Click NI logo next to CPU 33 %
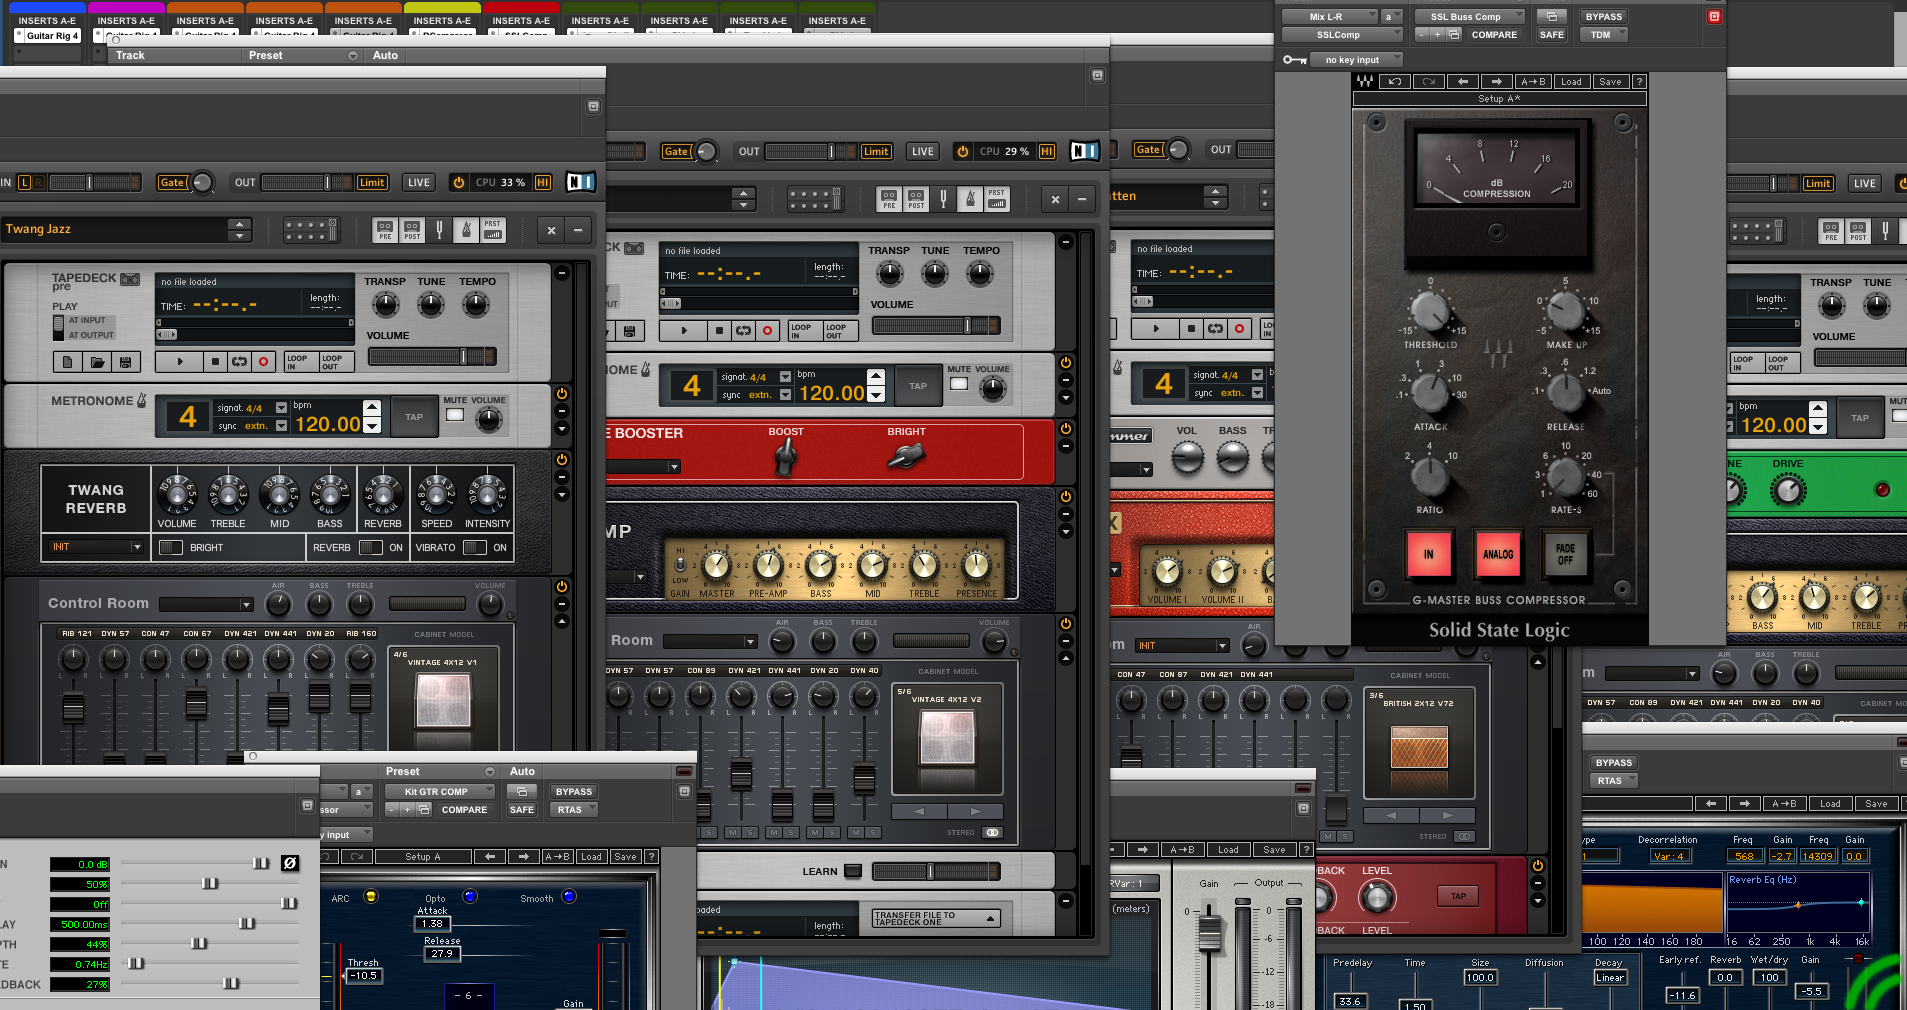The image size is (1907, 1010). pyautogui.click(x=581, y=182)
